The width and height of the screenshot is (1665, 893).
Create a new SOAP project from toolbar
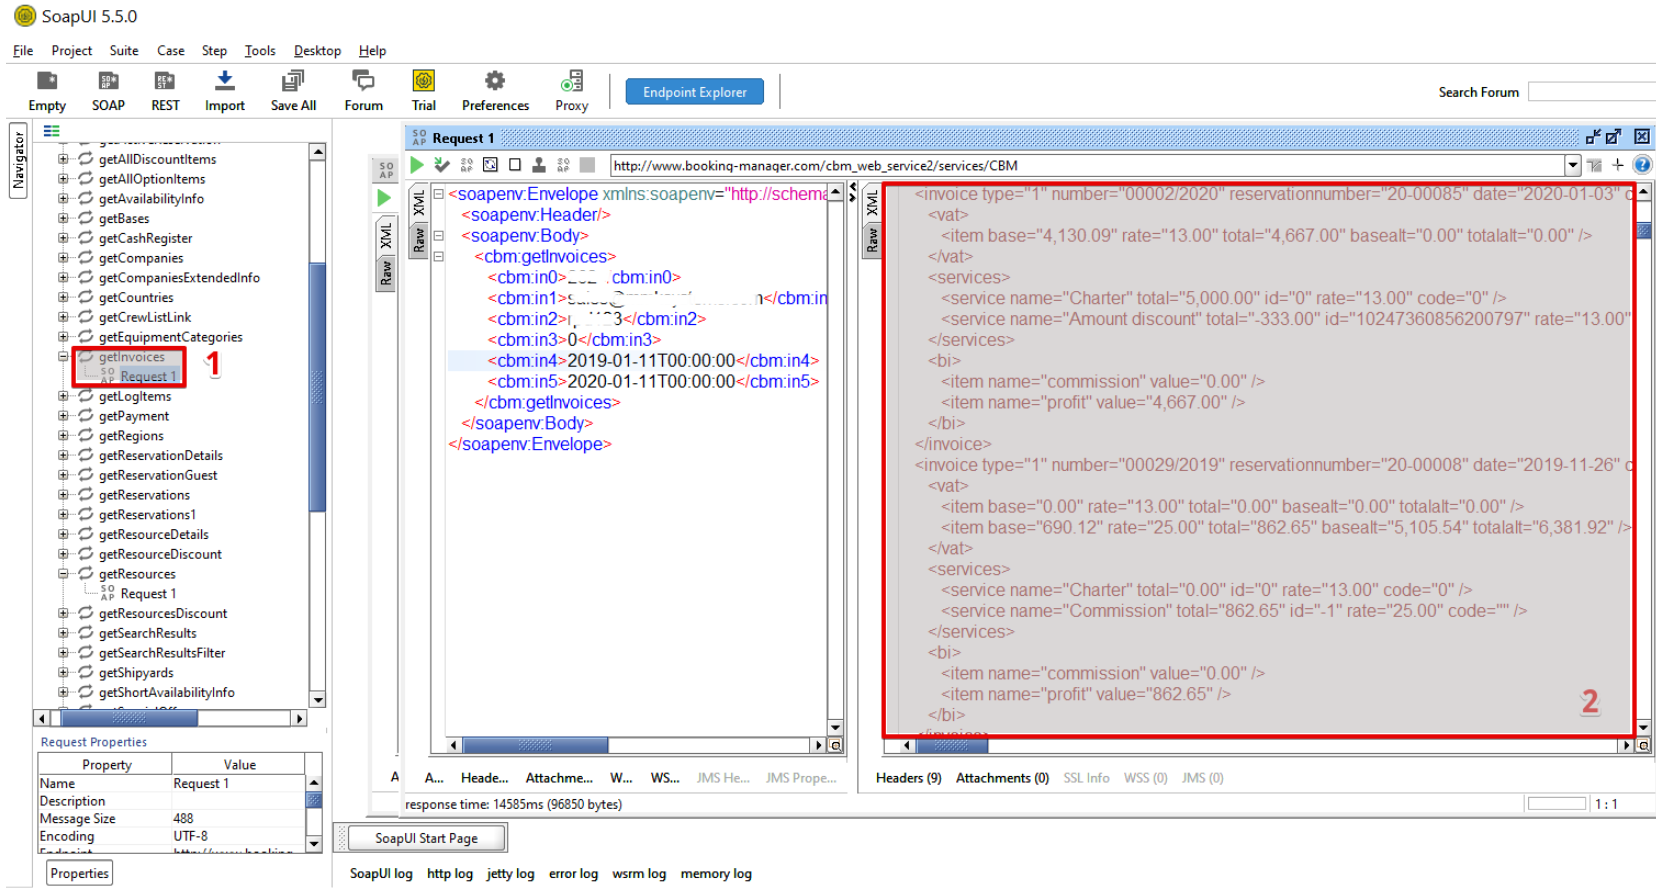pos(108,81)
